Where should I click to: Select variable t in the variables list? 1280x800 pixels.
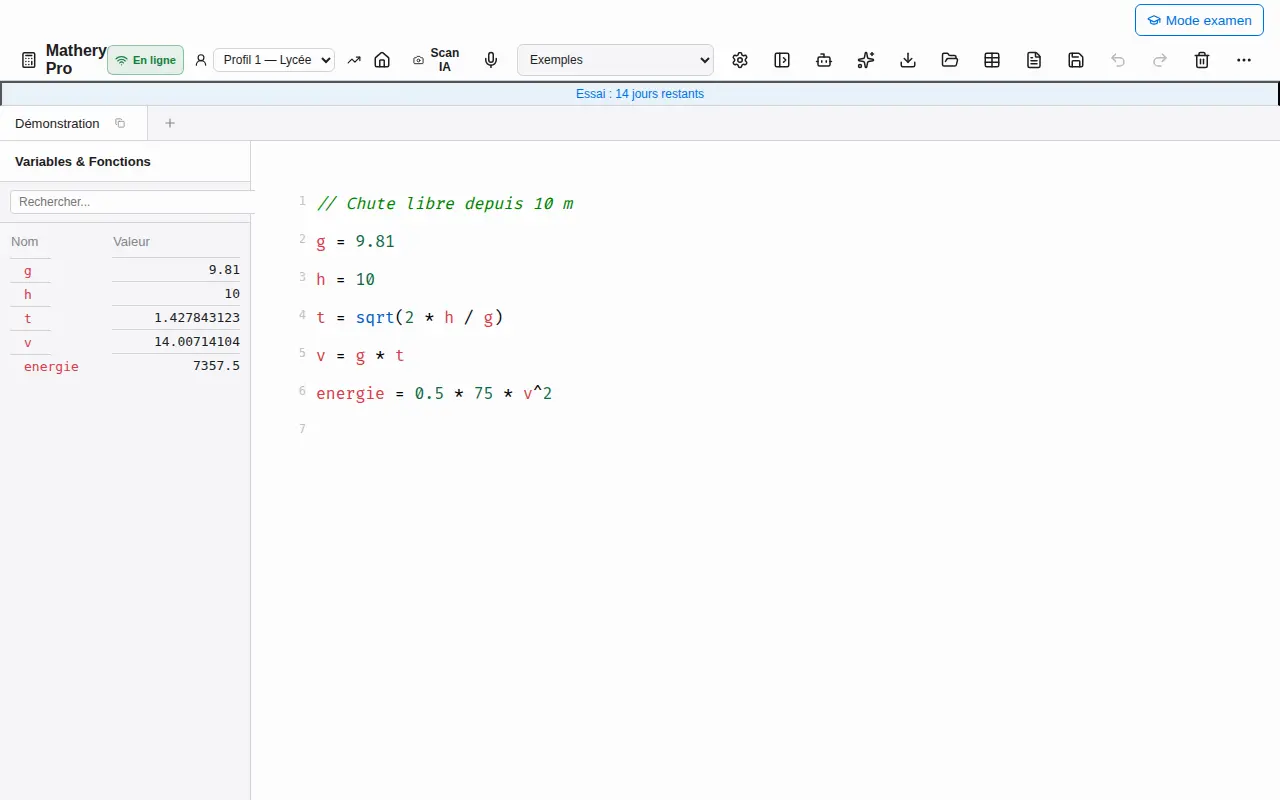pyautogui.click(x=28, y=318)
